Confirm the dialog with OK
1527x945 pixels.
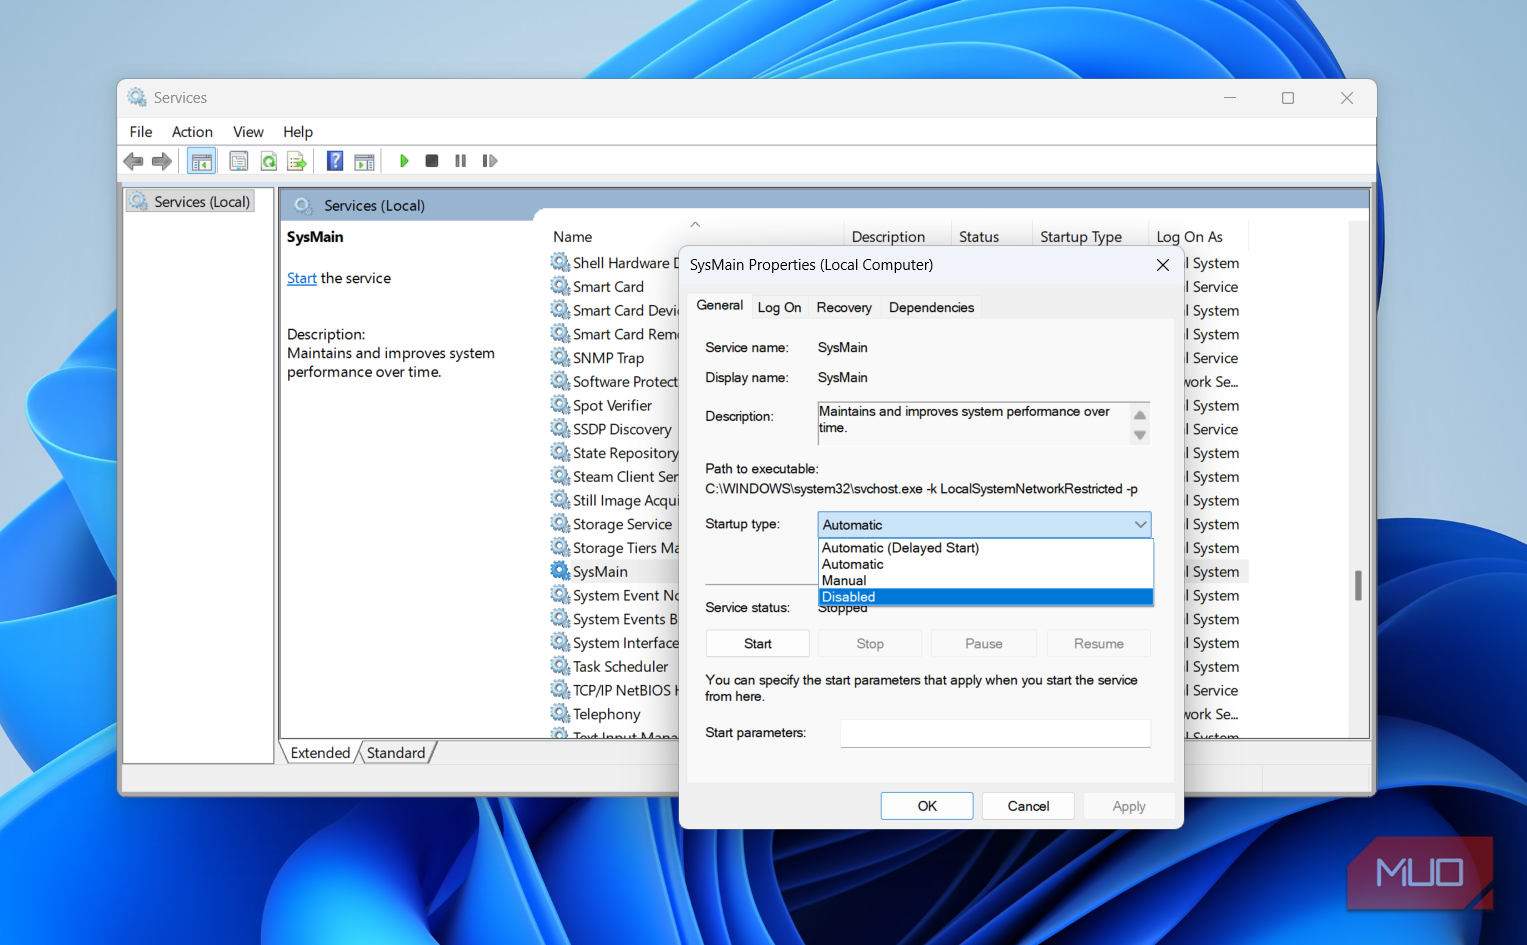coord(927,806)
